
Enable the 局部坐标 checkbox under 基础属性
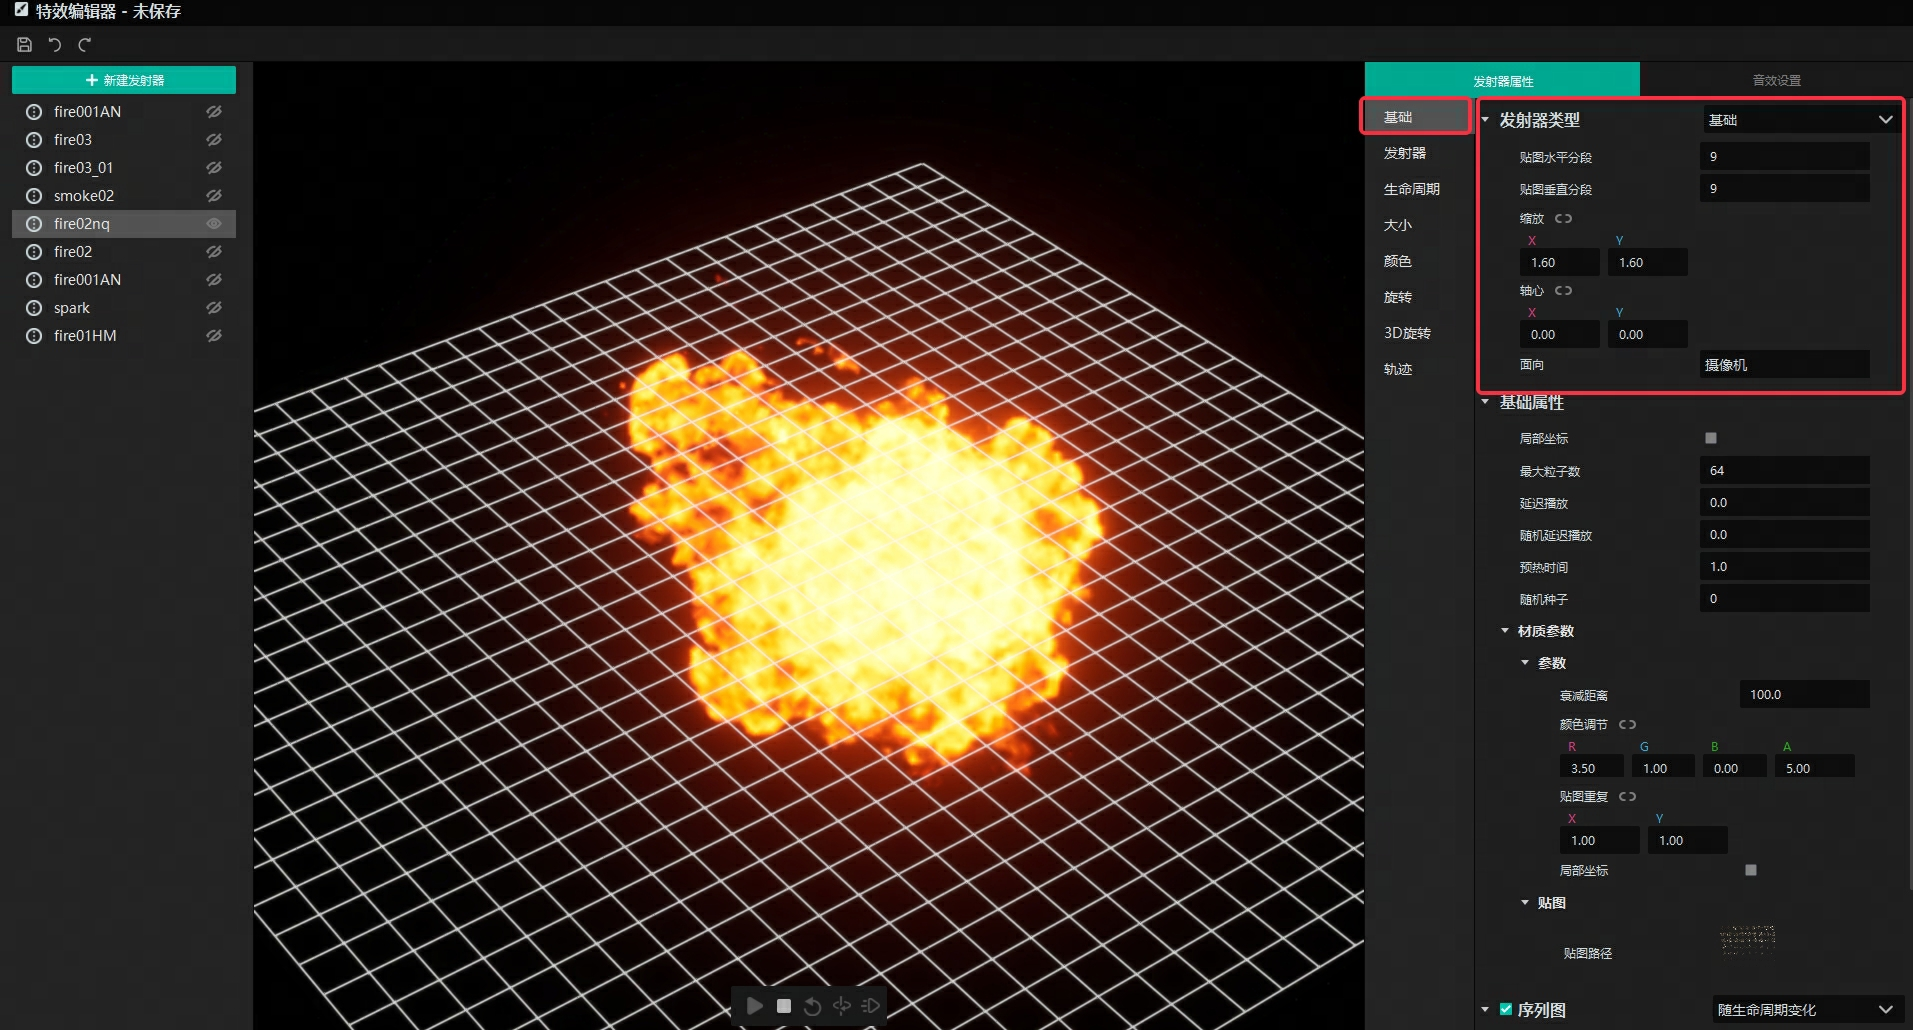coord(1710,438)
